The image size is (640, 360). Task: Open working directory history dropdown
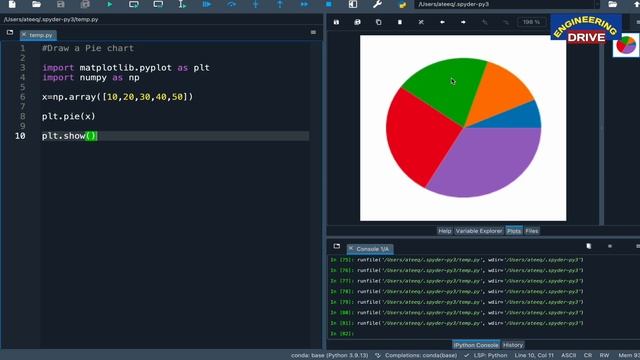pos(597,4)
